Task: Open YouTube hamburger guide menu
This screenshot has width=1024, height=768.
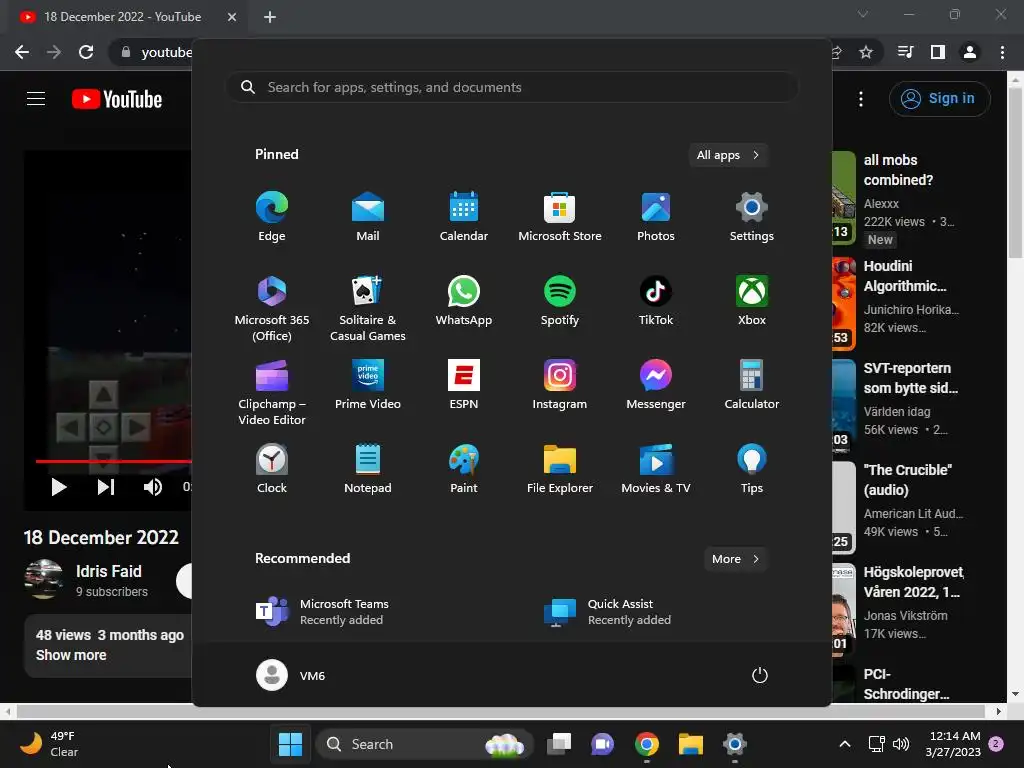Action: click(36, 99)
